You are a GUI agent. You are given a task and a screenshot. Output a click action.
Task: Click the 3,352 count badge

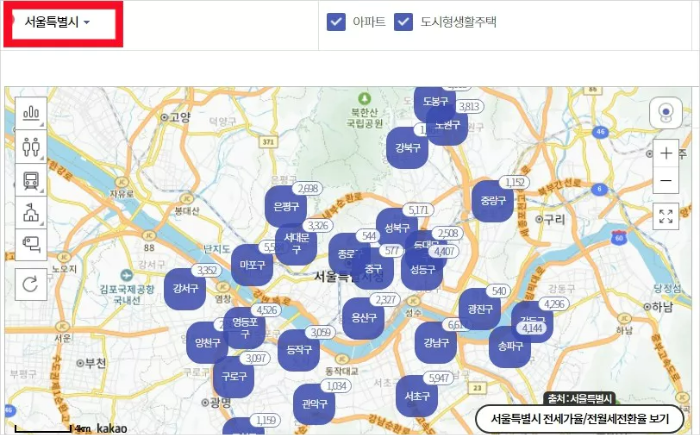click(x=207, y=270)
